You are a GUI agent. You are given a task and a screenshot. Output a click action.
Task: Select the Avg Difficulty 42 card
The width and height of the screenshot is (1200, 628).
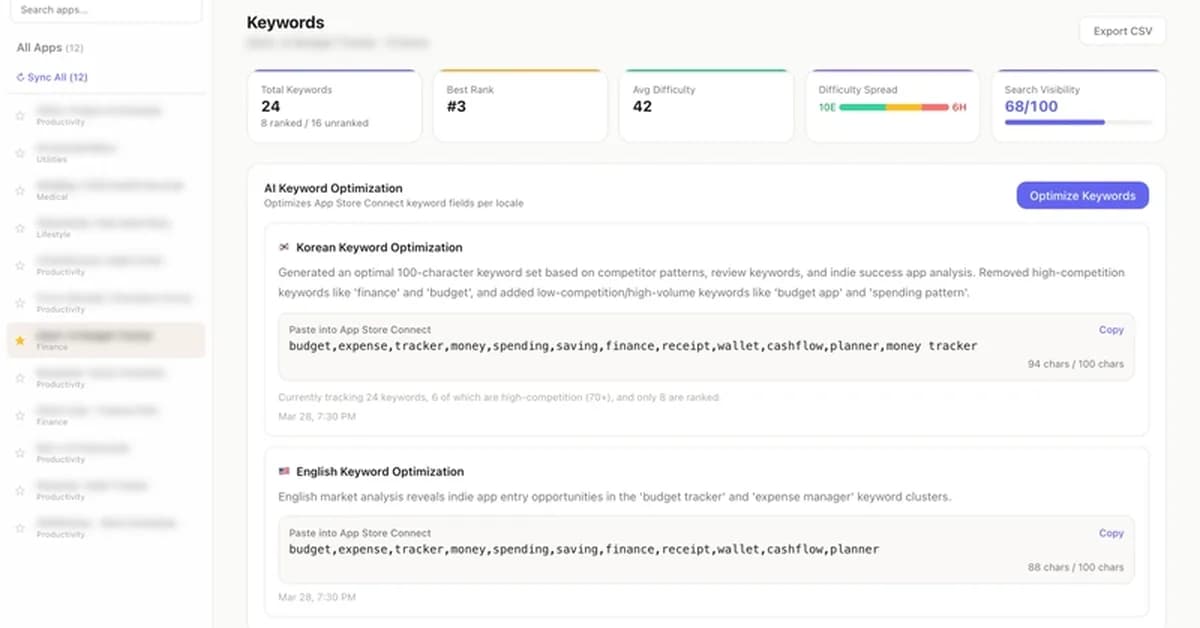point(706,106)
